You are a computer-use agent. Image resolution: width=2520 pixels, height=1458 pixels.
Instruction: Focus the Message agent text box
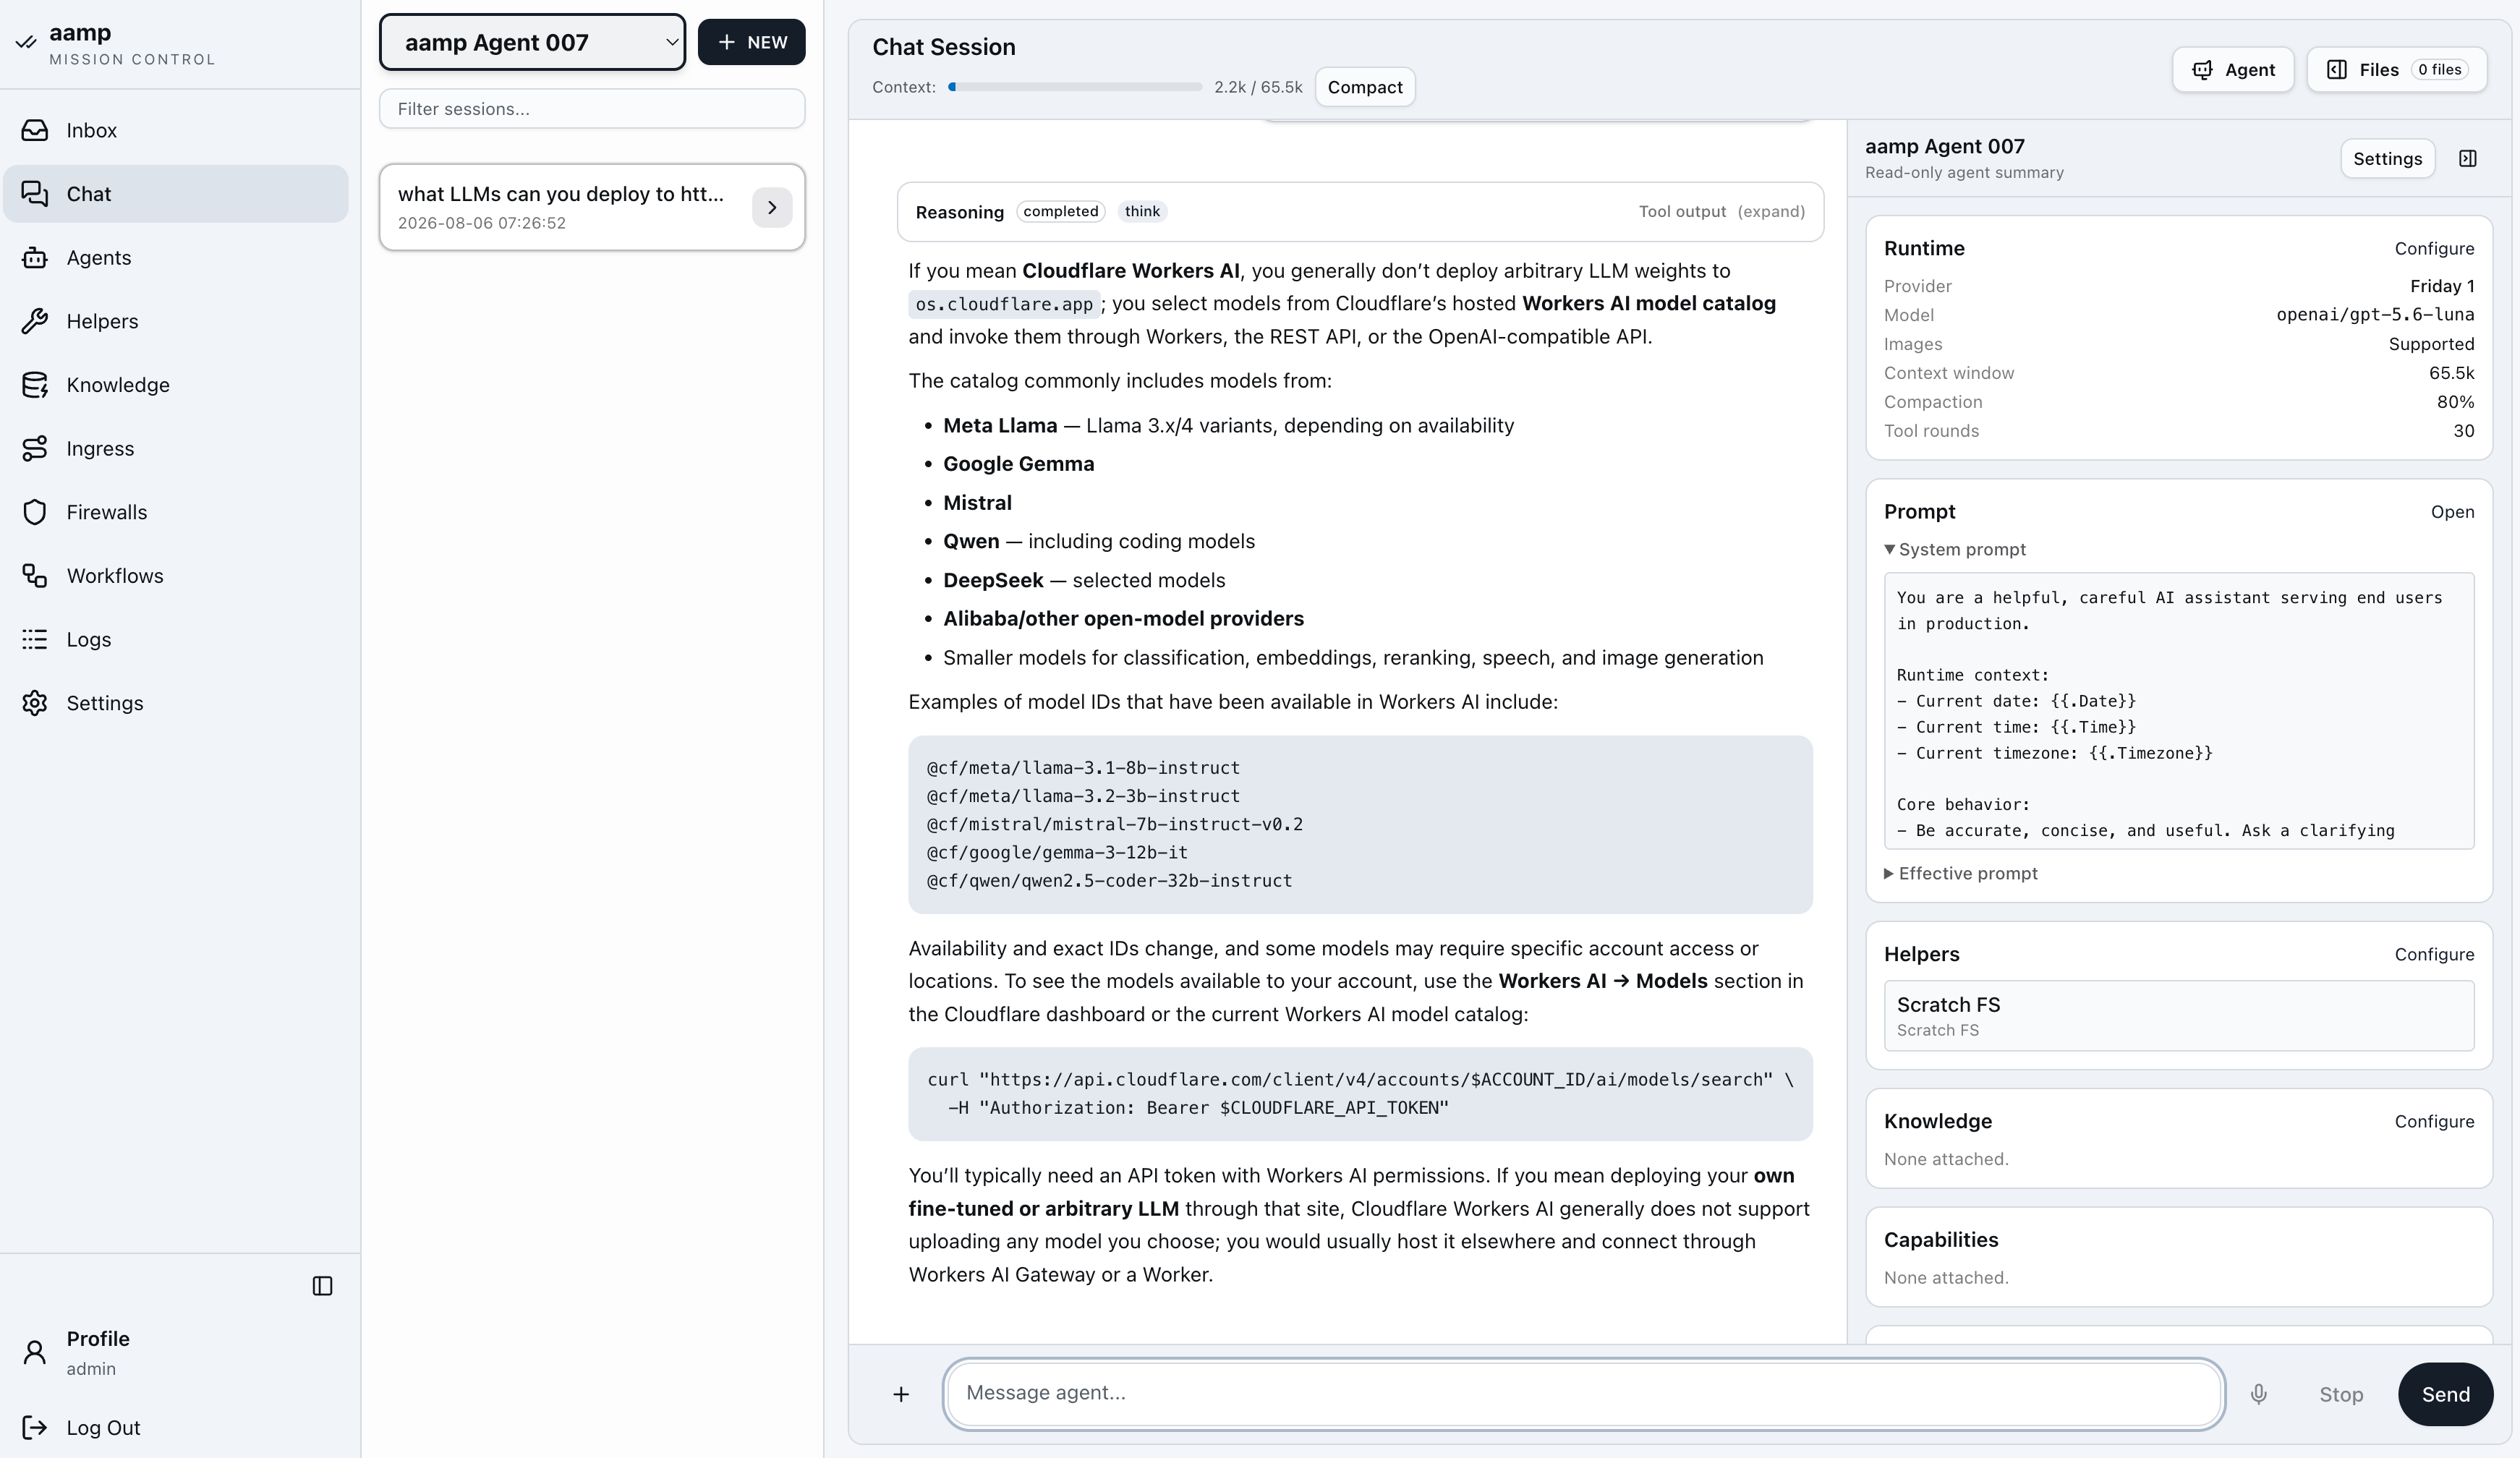tap(1583, 1394)
